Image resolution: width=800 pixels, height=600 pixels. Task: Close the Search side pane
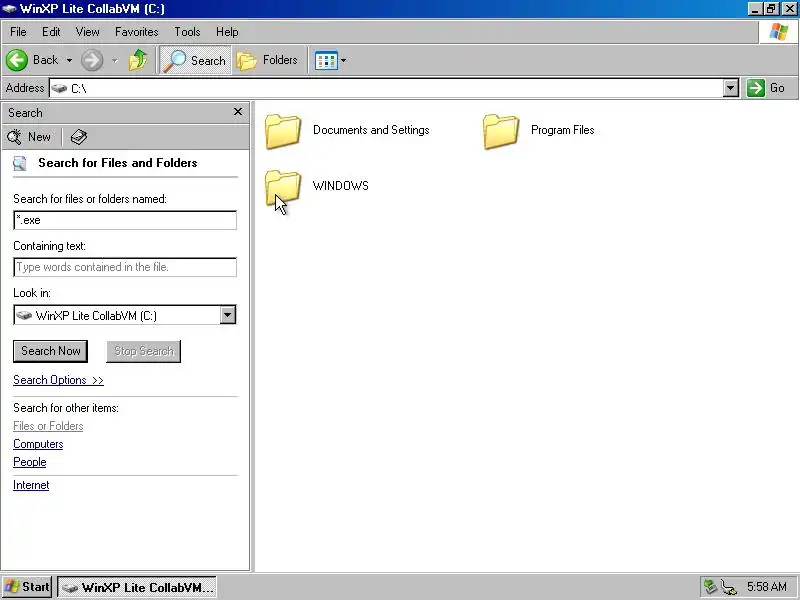238,112
